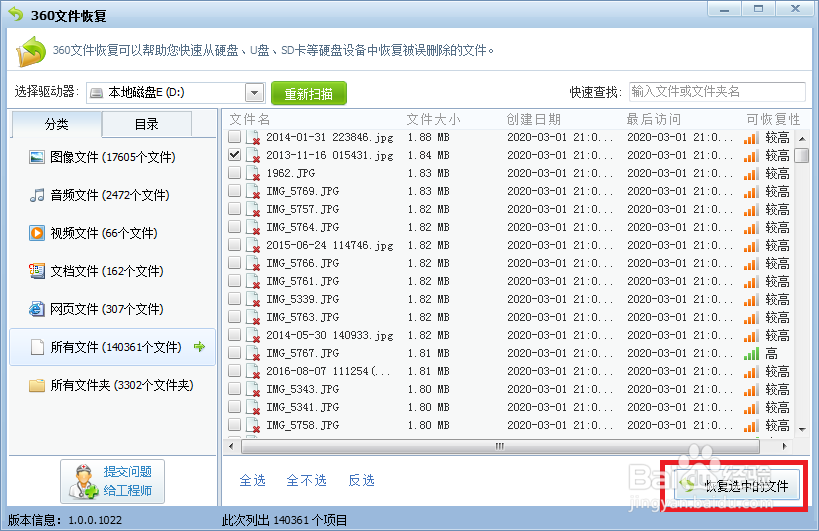Screen dimensions: 819x531
Task: Click the recoverability bars for IMG_5767.JPG
Action: 751,353
